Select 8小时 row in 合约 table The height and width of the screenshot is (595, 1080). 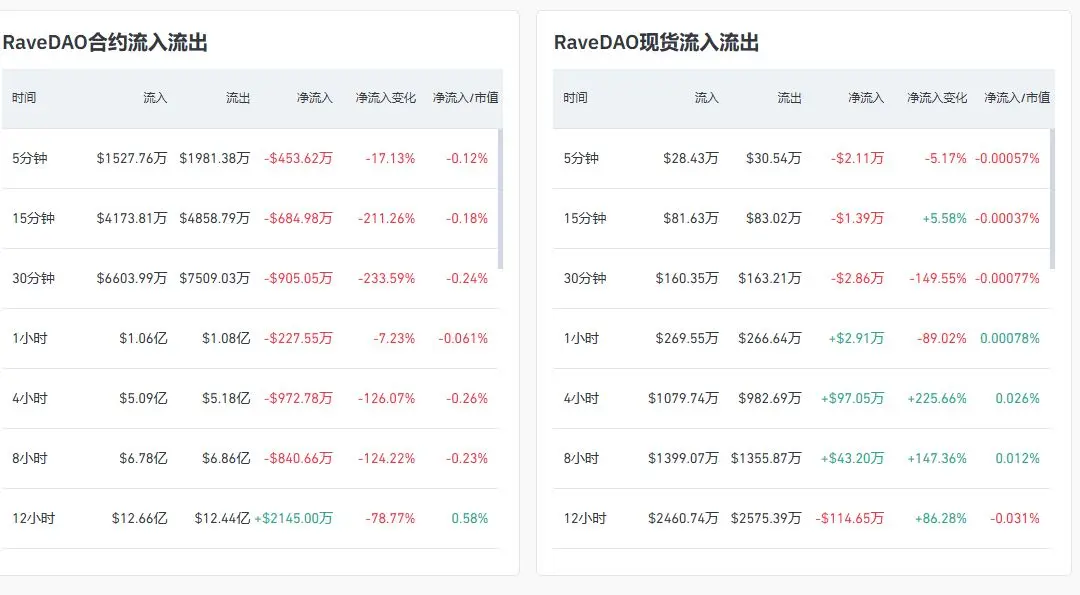coord(250,458)
